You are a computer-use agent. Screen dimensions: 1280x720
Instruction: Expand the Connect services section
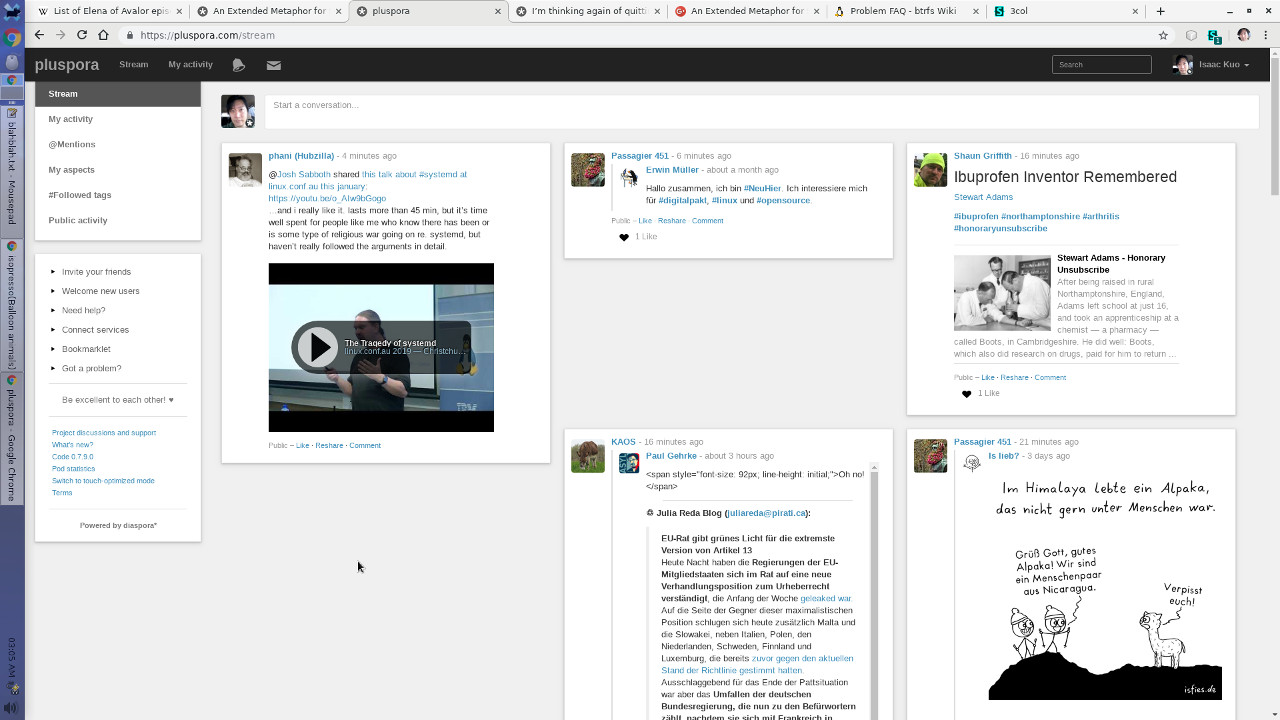click(x=95, y=330)
